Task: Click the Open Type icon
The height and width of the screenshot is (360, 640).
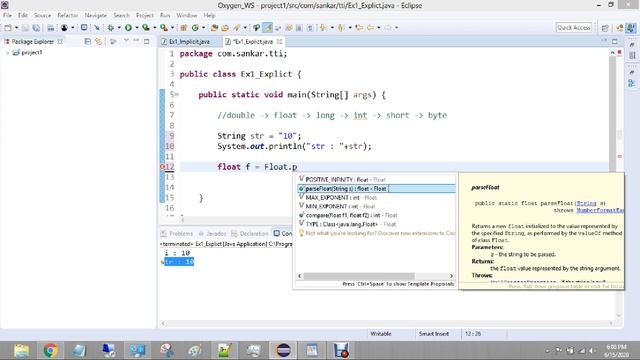Action: coord(214,28)
